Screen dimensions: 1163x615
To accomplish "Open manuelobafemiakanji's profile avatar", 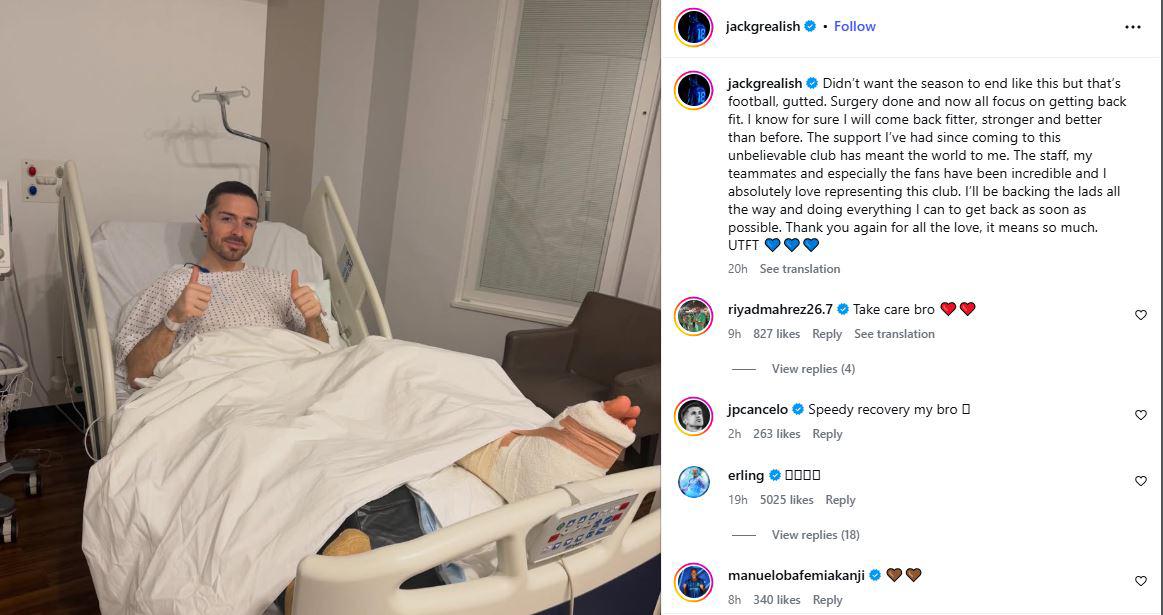I will point(693,582).
